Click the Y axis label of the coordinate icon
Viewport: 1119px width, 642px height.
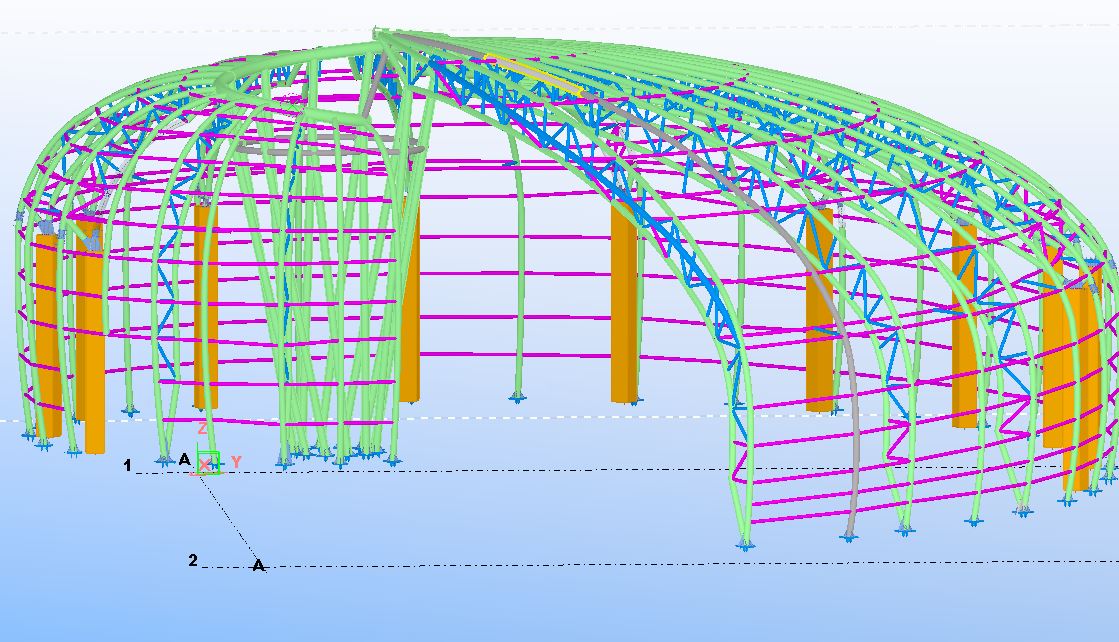point(236,462)
